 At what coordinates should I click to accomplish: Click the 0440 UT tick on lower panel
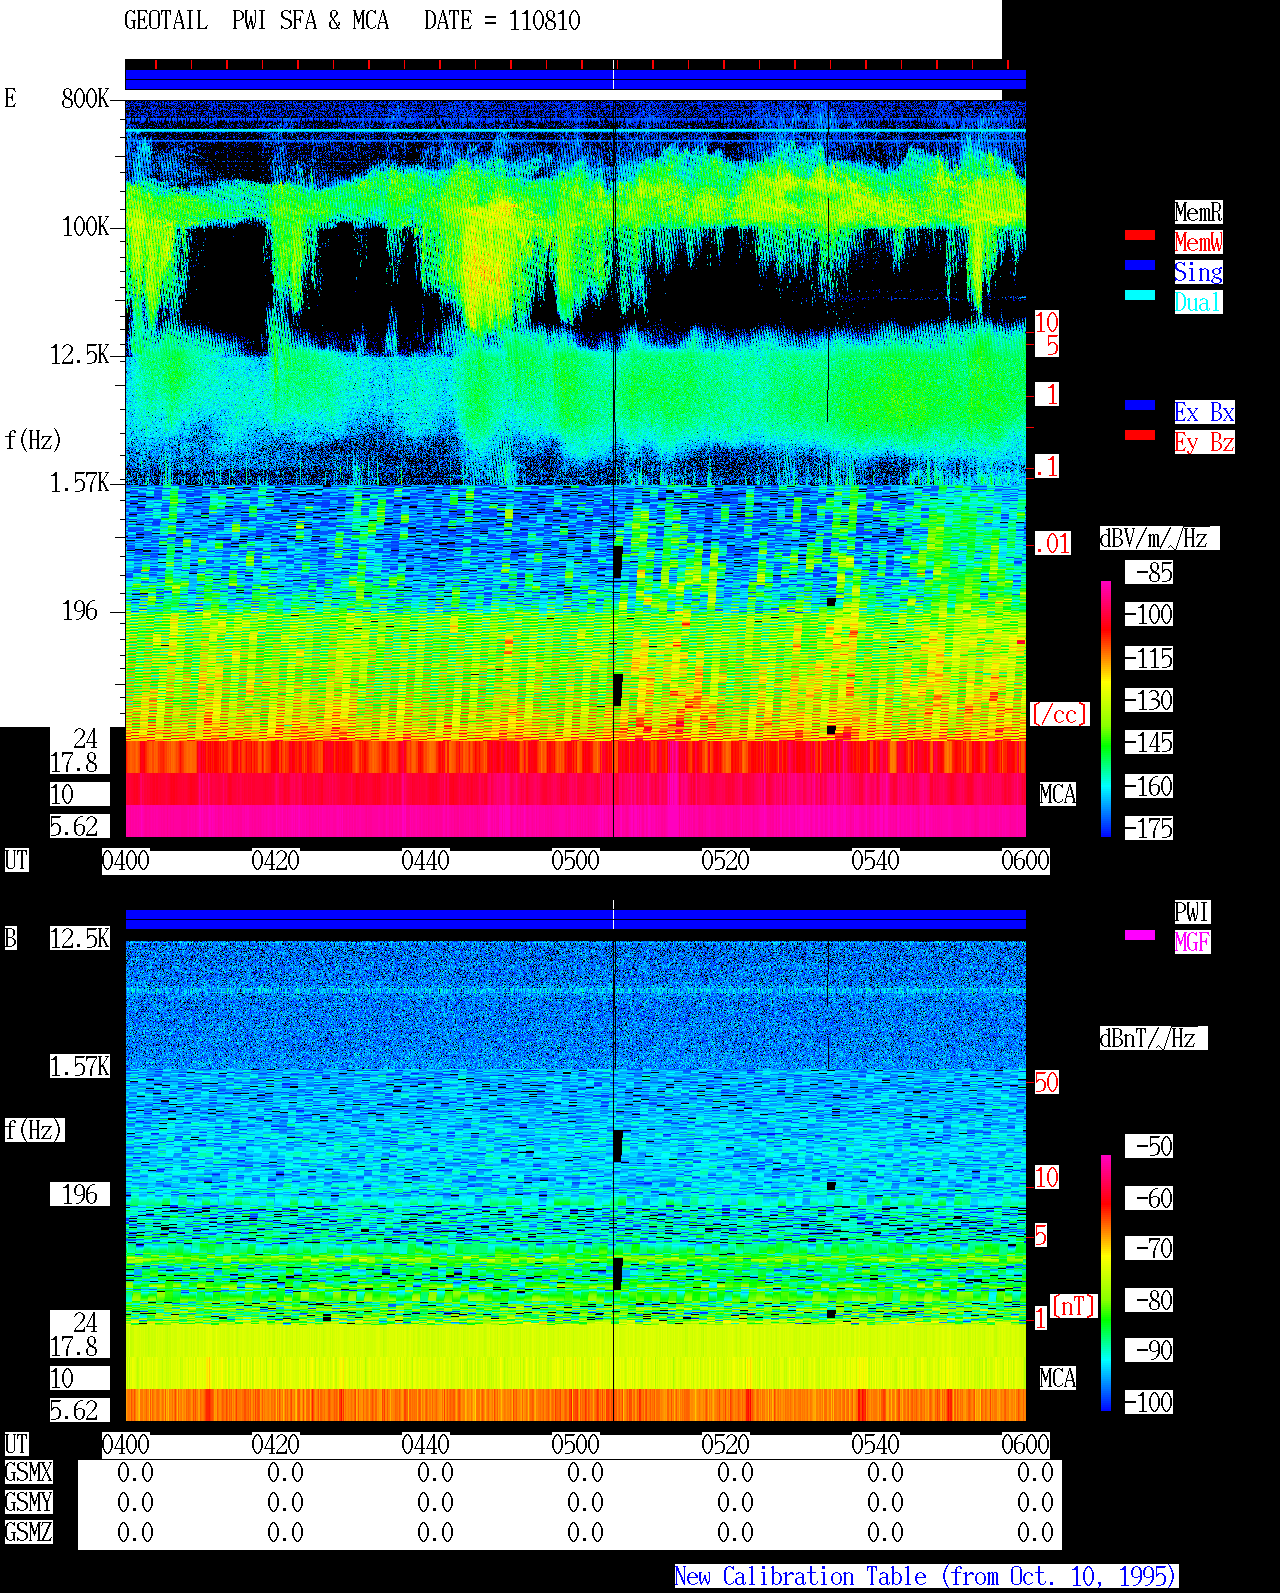425,1445
